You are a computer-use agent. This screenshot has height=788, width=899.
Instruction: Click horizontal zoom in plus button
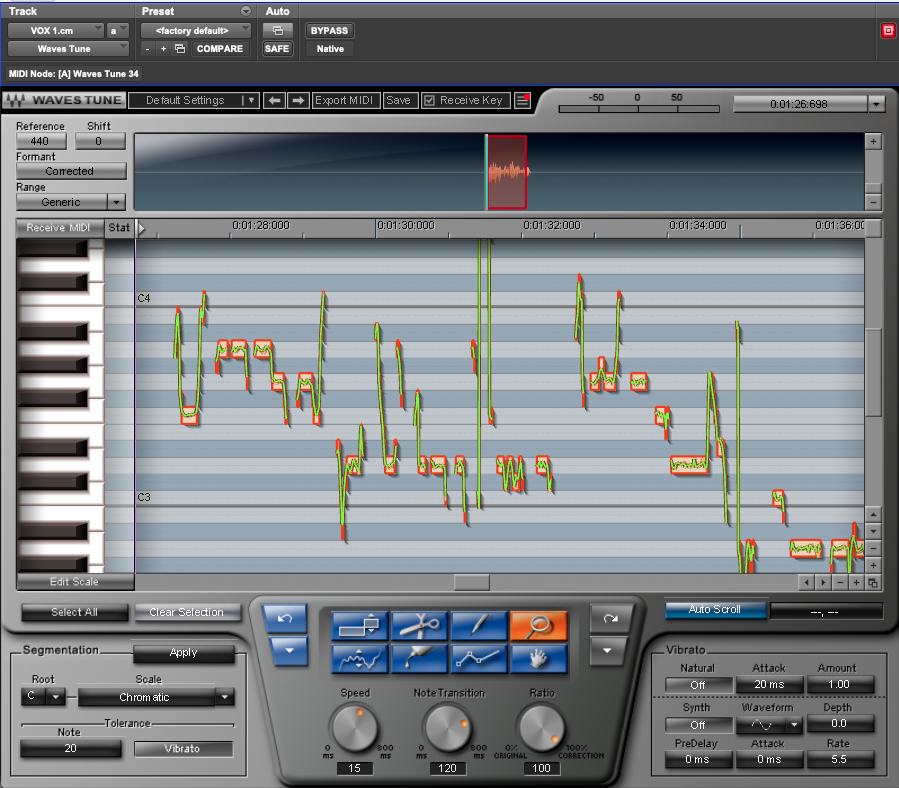point(856,583)
